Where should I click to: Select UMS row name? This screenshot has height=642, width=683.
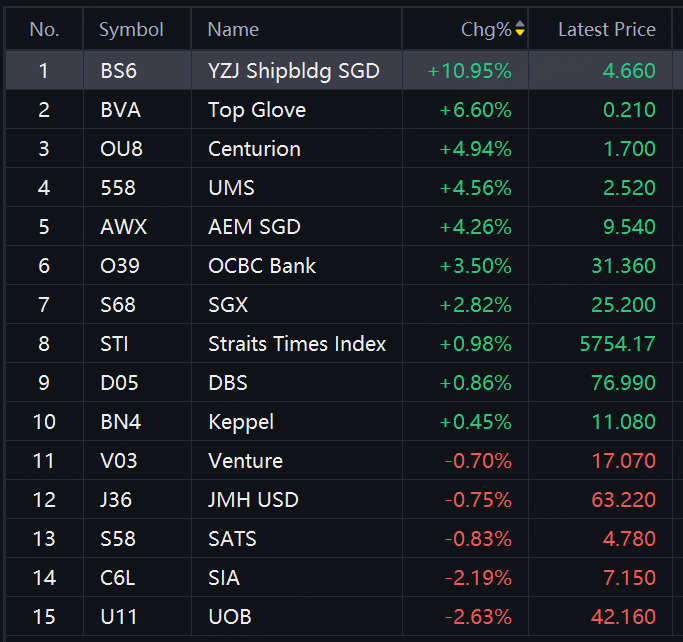tap(231, 188)
